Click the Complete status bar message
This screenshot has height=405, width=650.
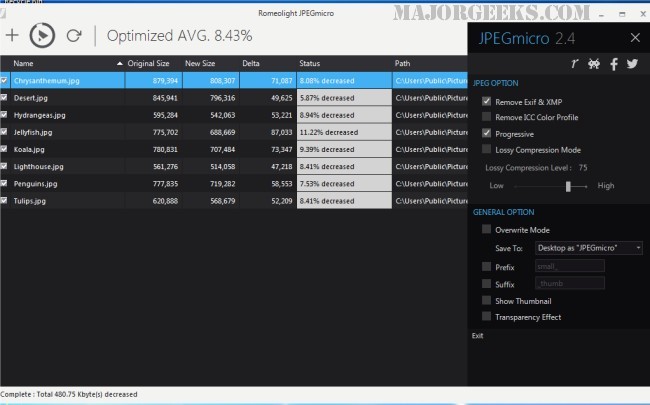(x=69, y=394)
